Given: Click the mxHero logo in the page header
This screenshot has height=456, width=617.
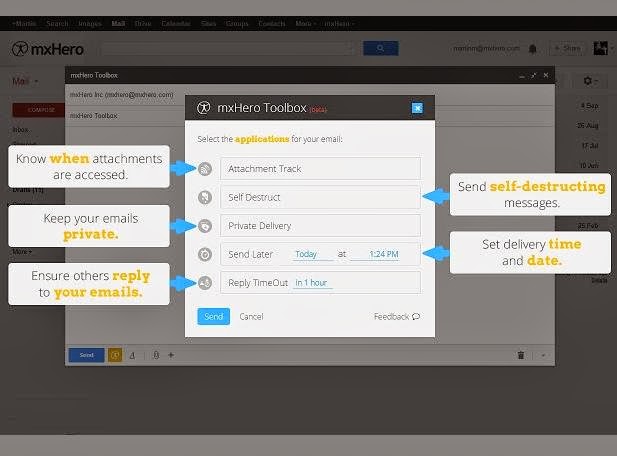Looking at the screenshot, I should coord(47,49).
